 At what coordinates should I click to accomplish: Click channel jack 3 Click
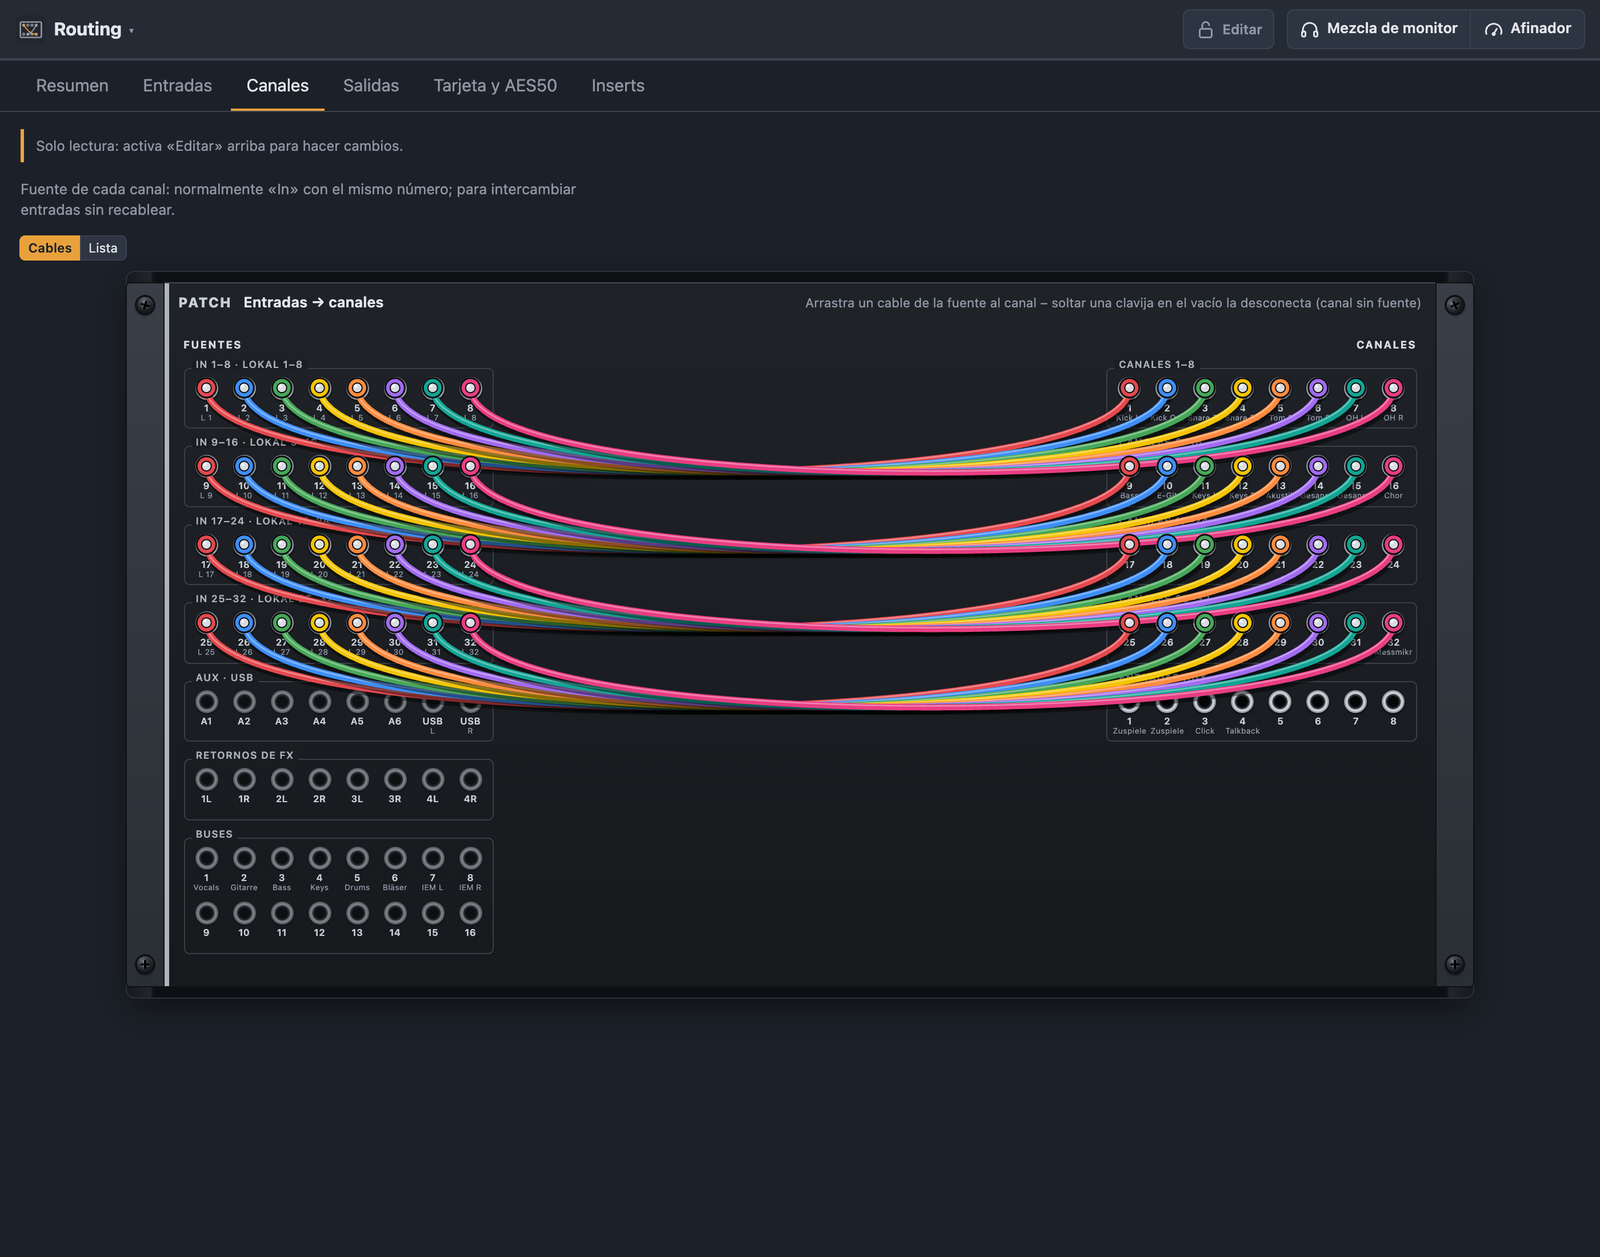(x=1205, y=702)
